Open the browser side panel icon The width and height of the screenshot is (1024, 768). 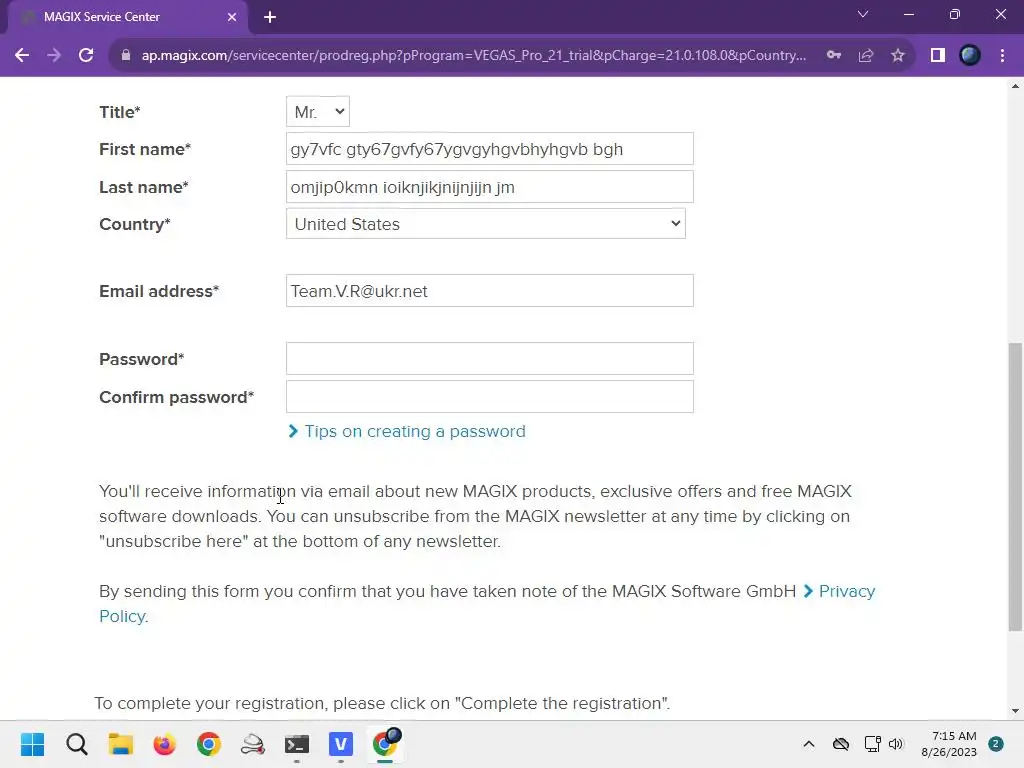(x=938, y=56)
